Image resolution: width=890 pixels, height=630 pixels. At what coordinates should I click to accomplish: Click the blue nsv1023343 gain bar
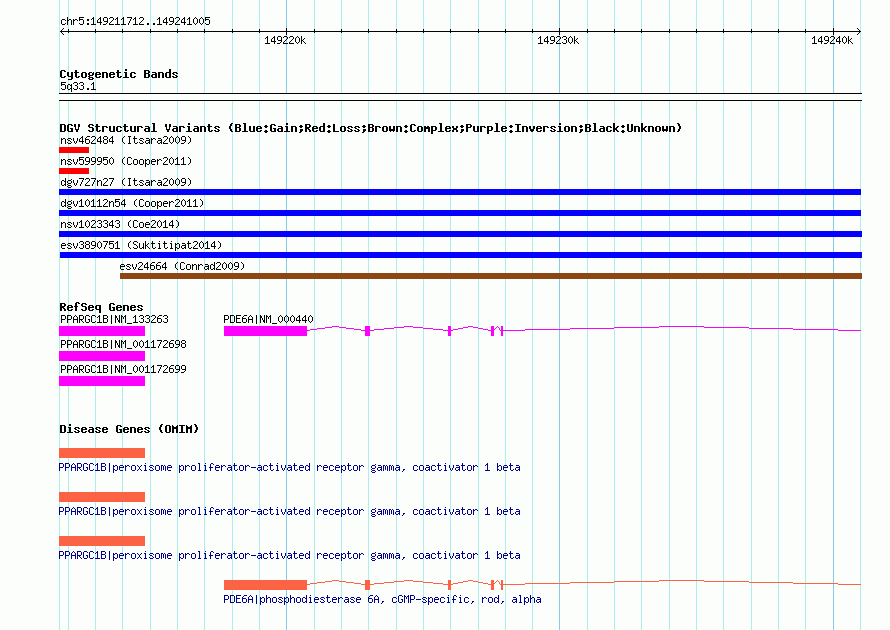[x=460, y=234]
